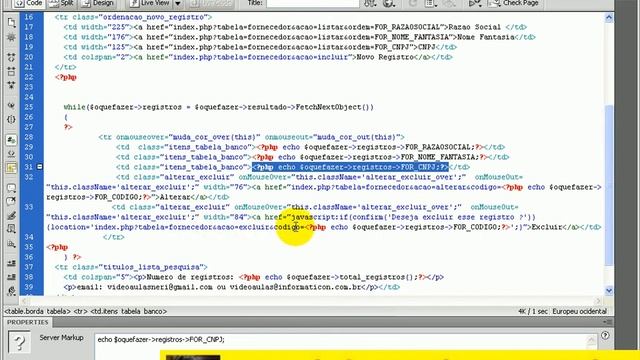Click the Refresh Design View icon

click(412, 3)
